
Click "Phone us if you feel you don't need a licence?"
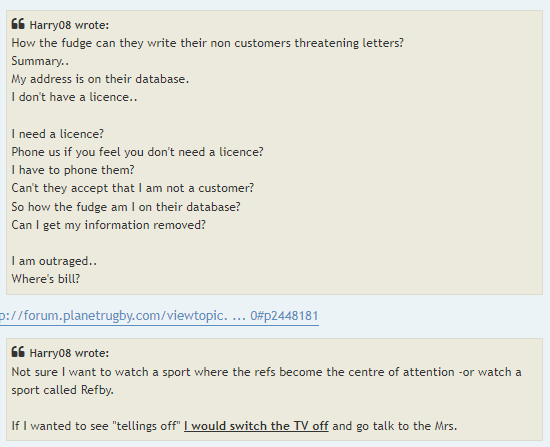[137, 152]
